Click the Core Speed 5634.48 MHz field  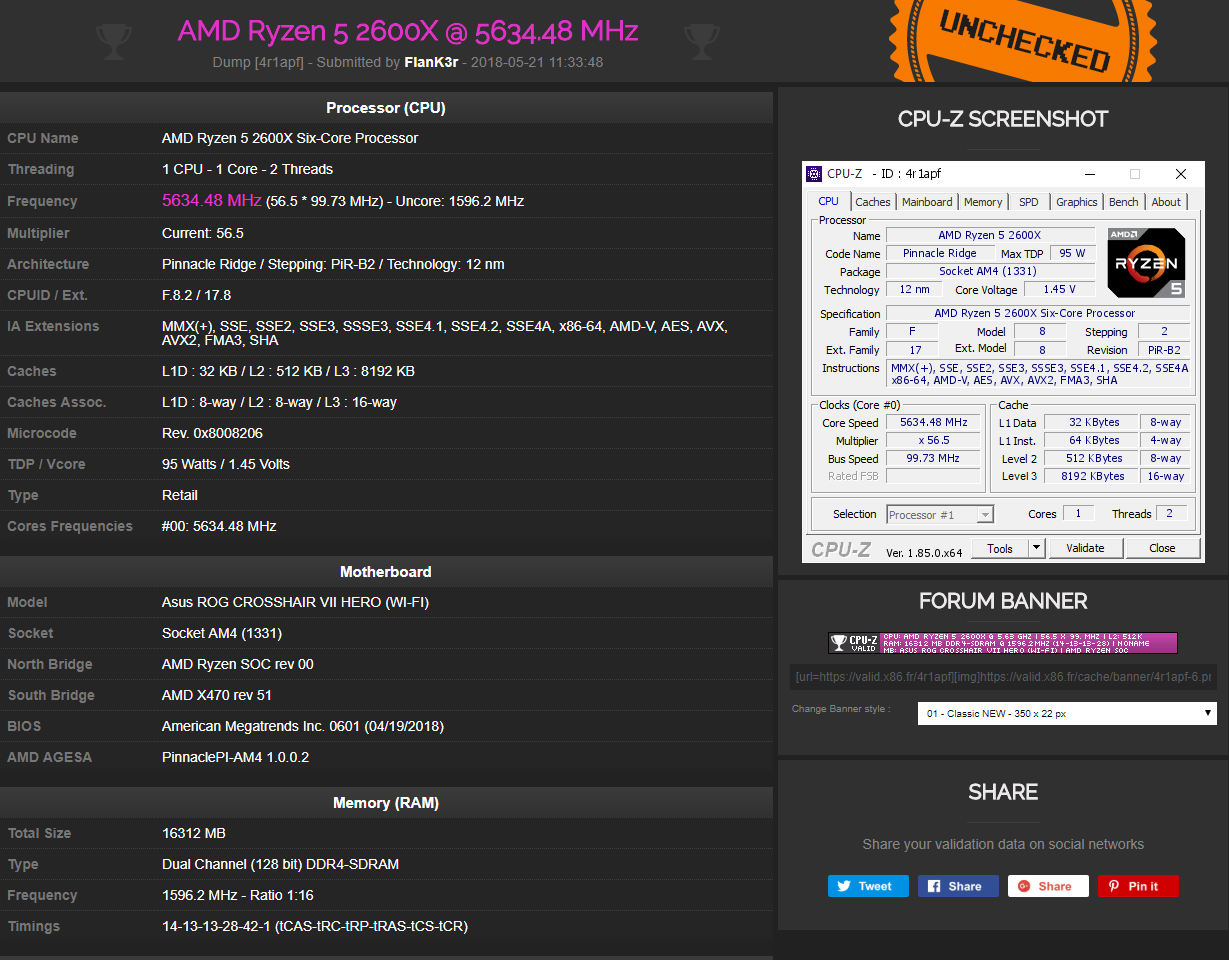click(934, 423)
